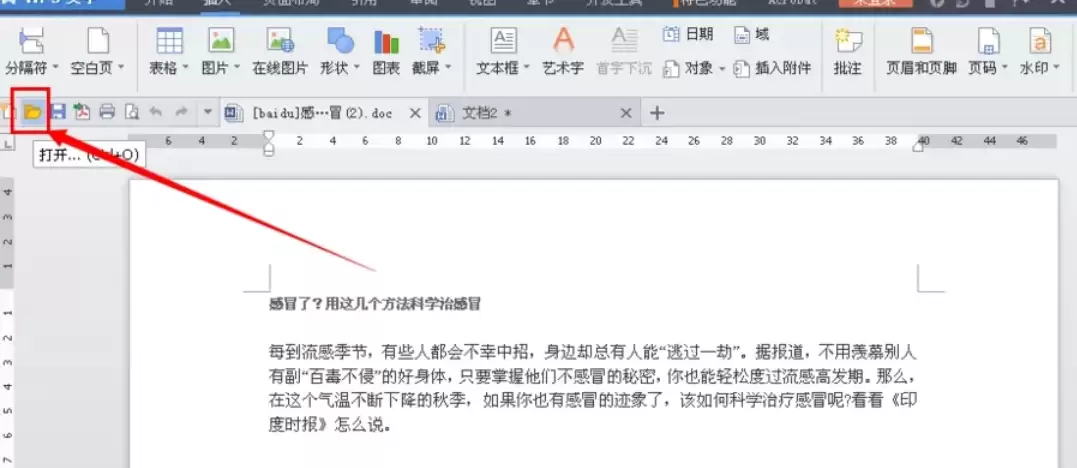
Task: Expand the arrow beside 图片 label
Action: (x=237, y=68)
